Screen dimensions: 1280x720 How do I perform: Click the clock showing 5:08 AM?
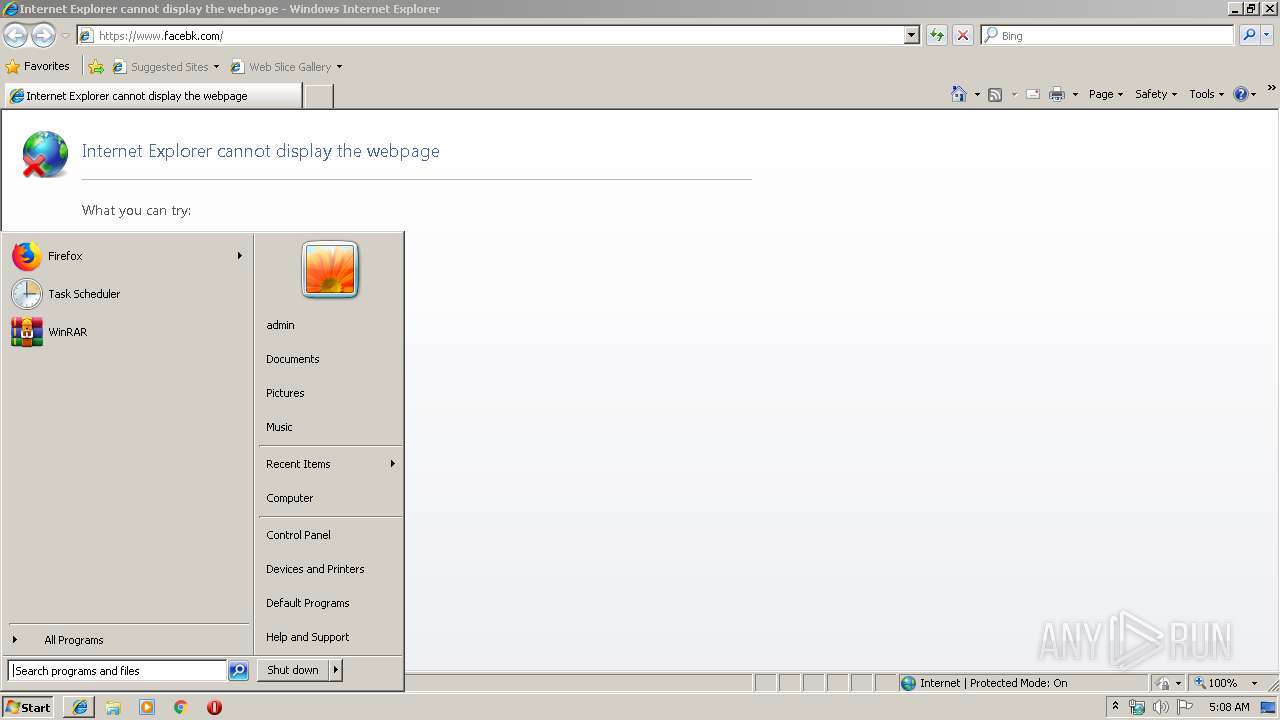coord(1228,707)
